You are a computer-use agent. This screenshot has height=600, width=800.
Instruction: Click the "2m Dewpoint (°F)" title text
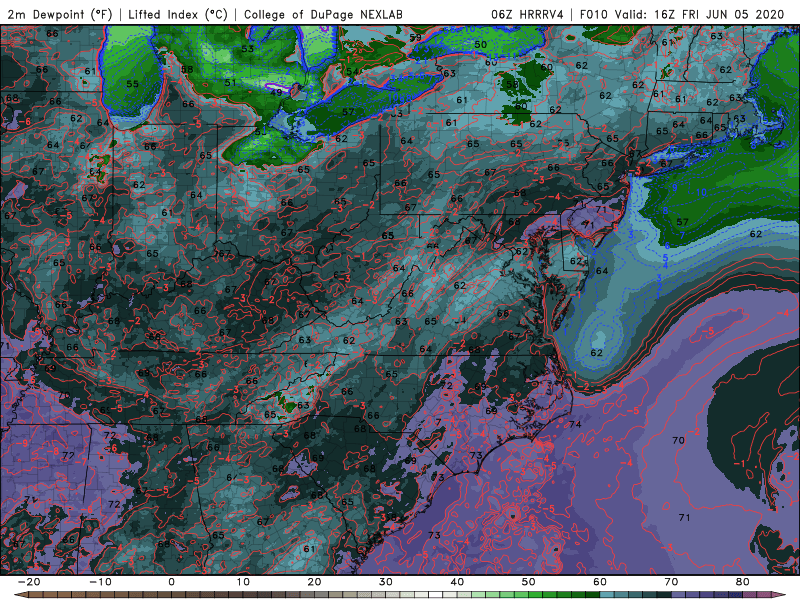[61, 14]
